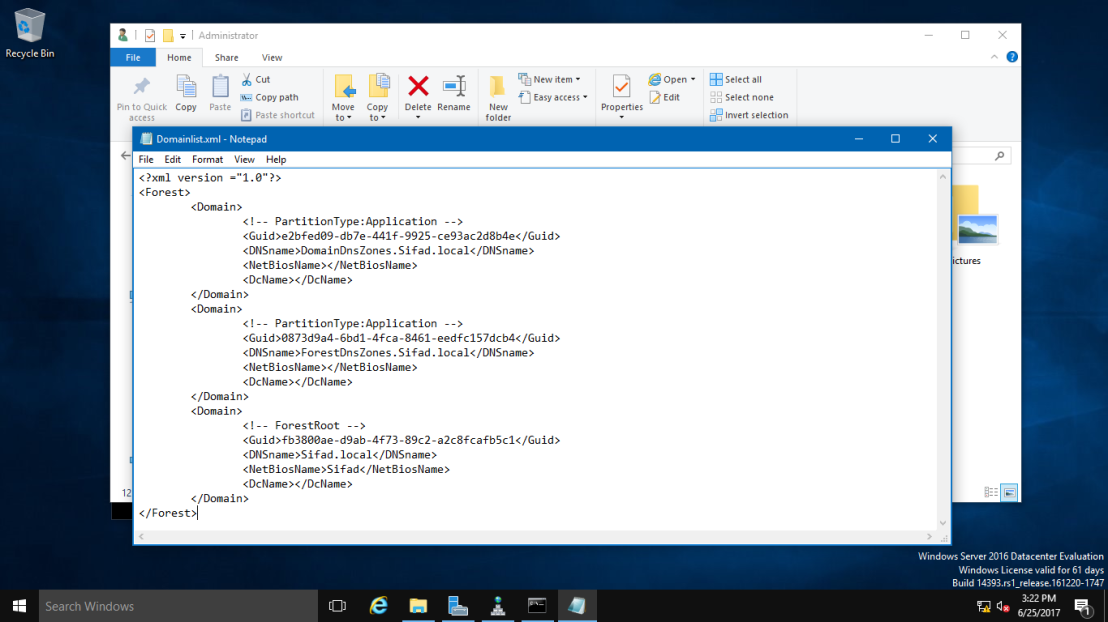This screenshot has height=622, width=1108.
Task: Switch to large icons view toggle
Action: [1009, 493]
